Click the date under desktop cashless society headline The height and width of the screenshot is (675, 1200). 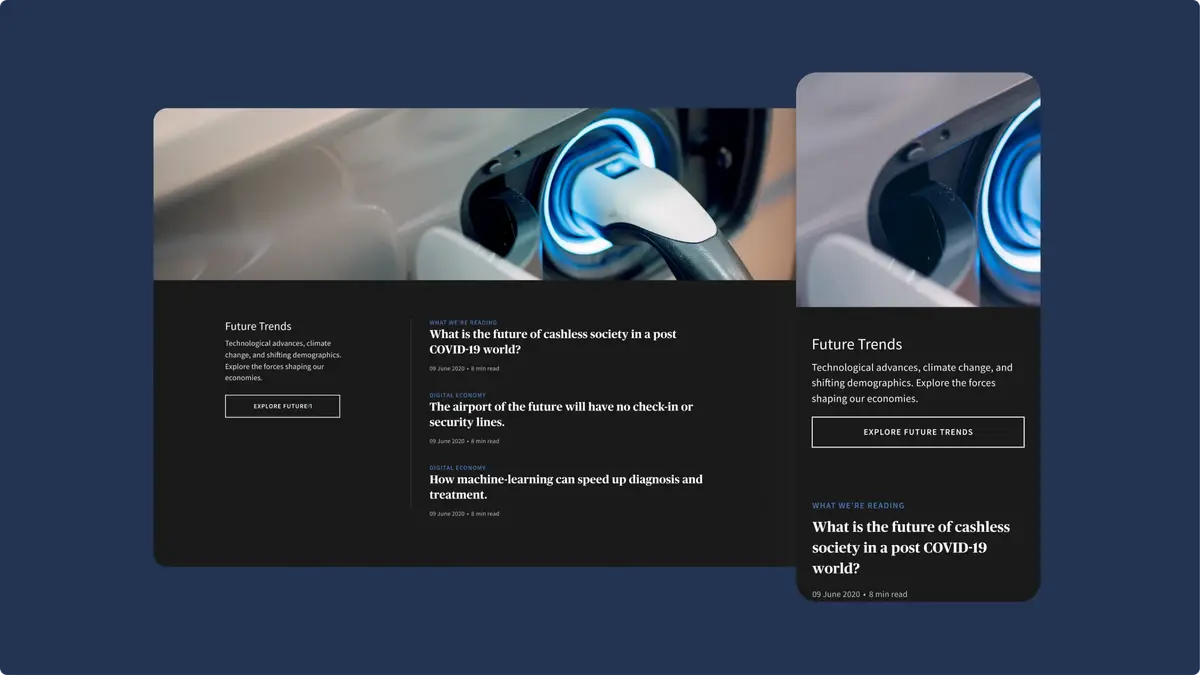(x=447, y=369)
